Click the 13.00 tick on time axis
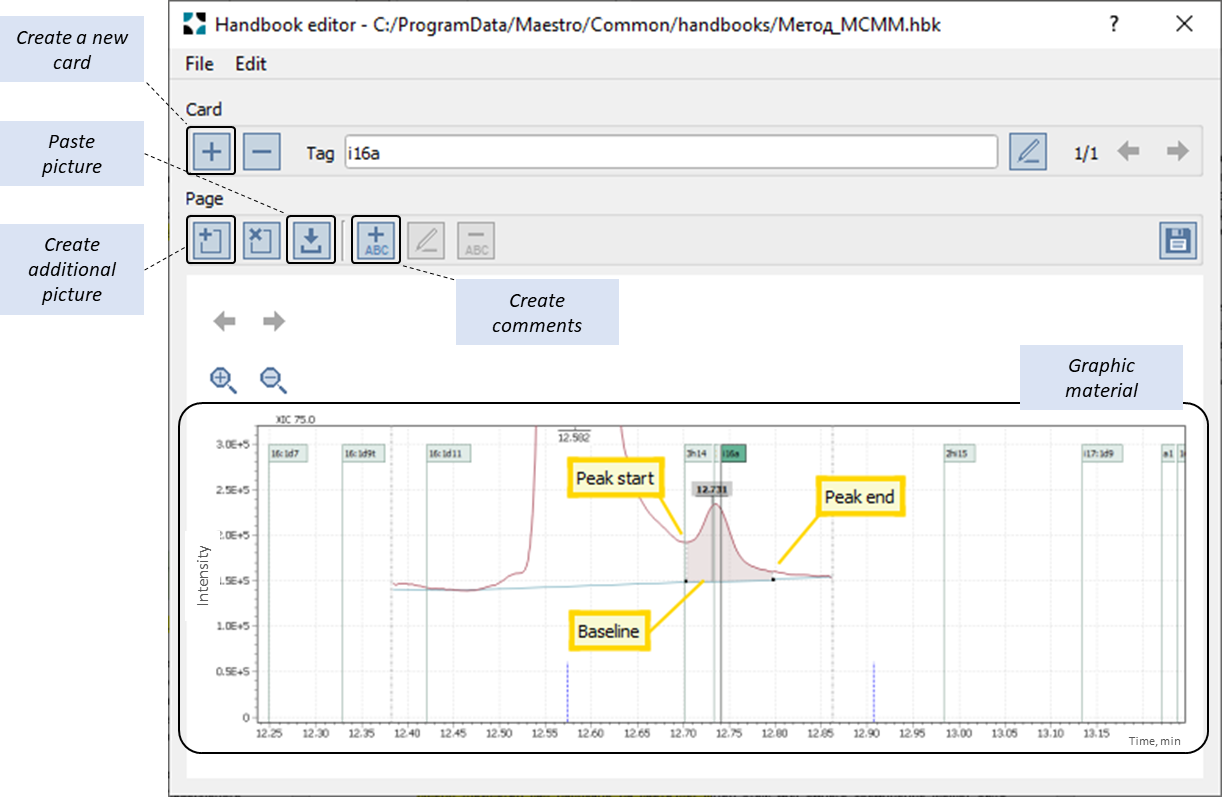This screenshot has height=797, width=1222. [959, 733]
